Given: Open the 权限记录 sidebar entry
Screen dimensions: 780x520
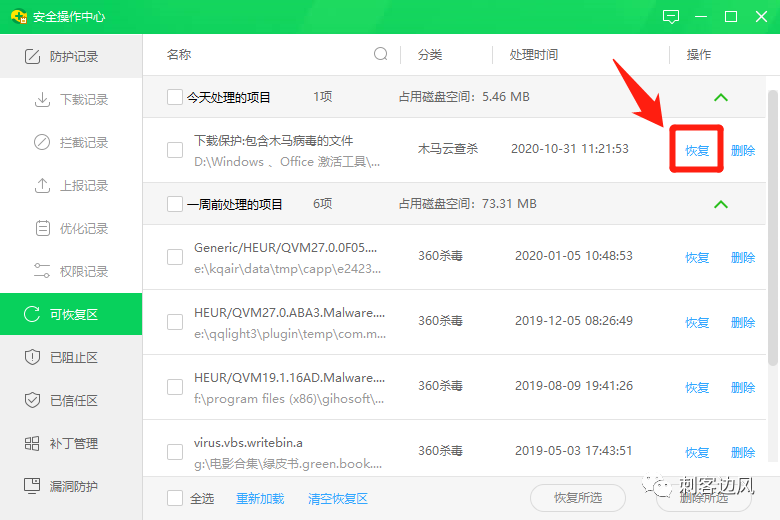Looking at the screenshot, I should pos(71,271).
